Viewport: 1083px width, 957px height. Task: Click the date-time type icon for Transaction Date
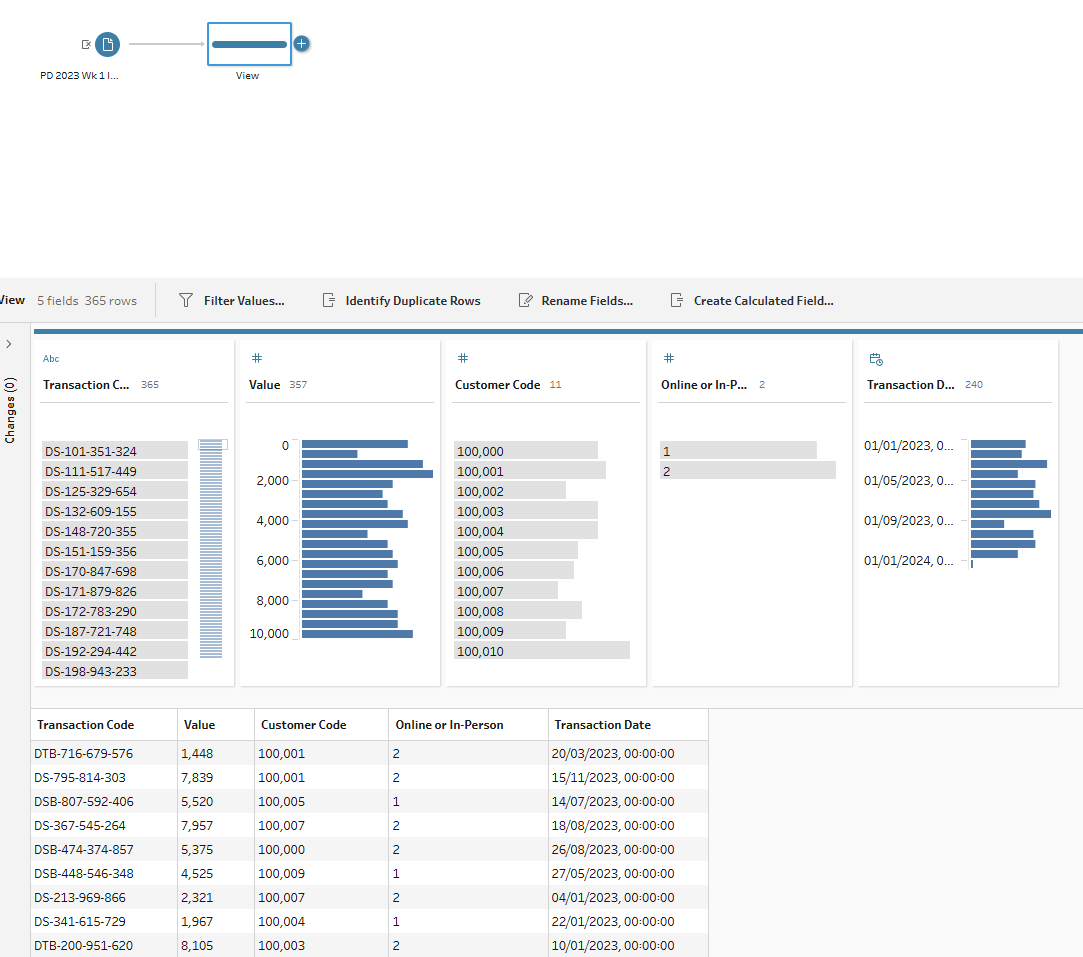[x=875, y=359]
